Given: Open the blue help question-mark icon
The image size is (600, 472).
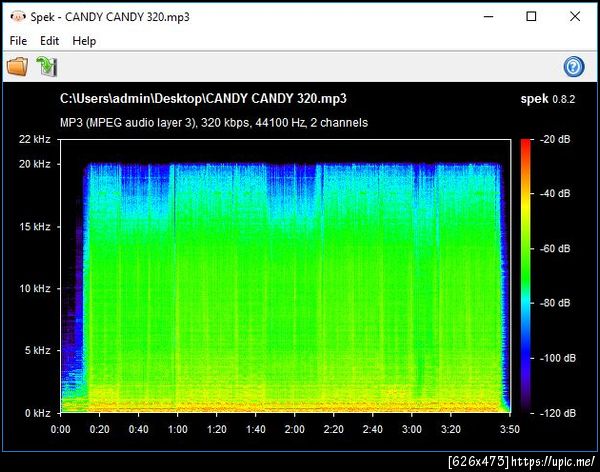Looking at the screenshot, I should tap(574, 67).
